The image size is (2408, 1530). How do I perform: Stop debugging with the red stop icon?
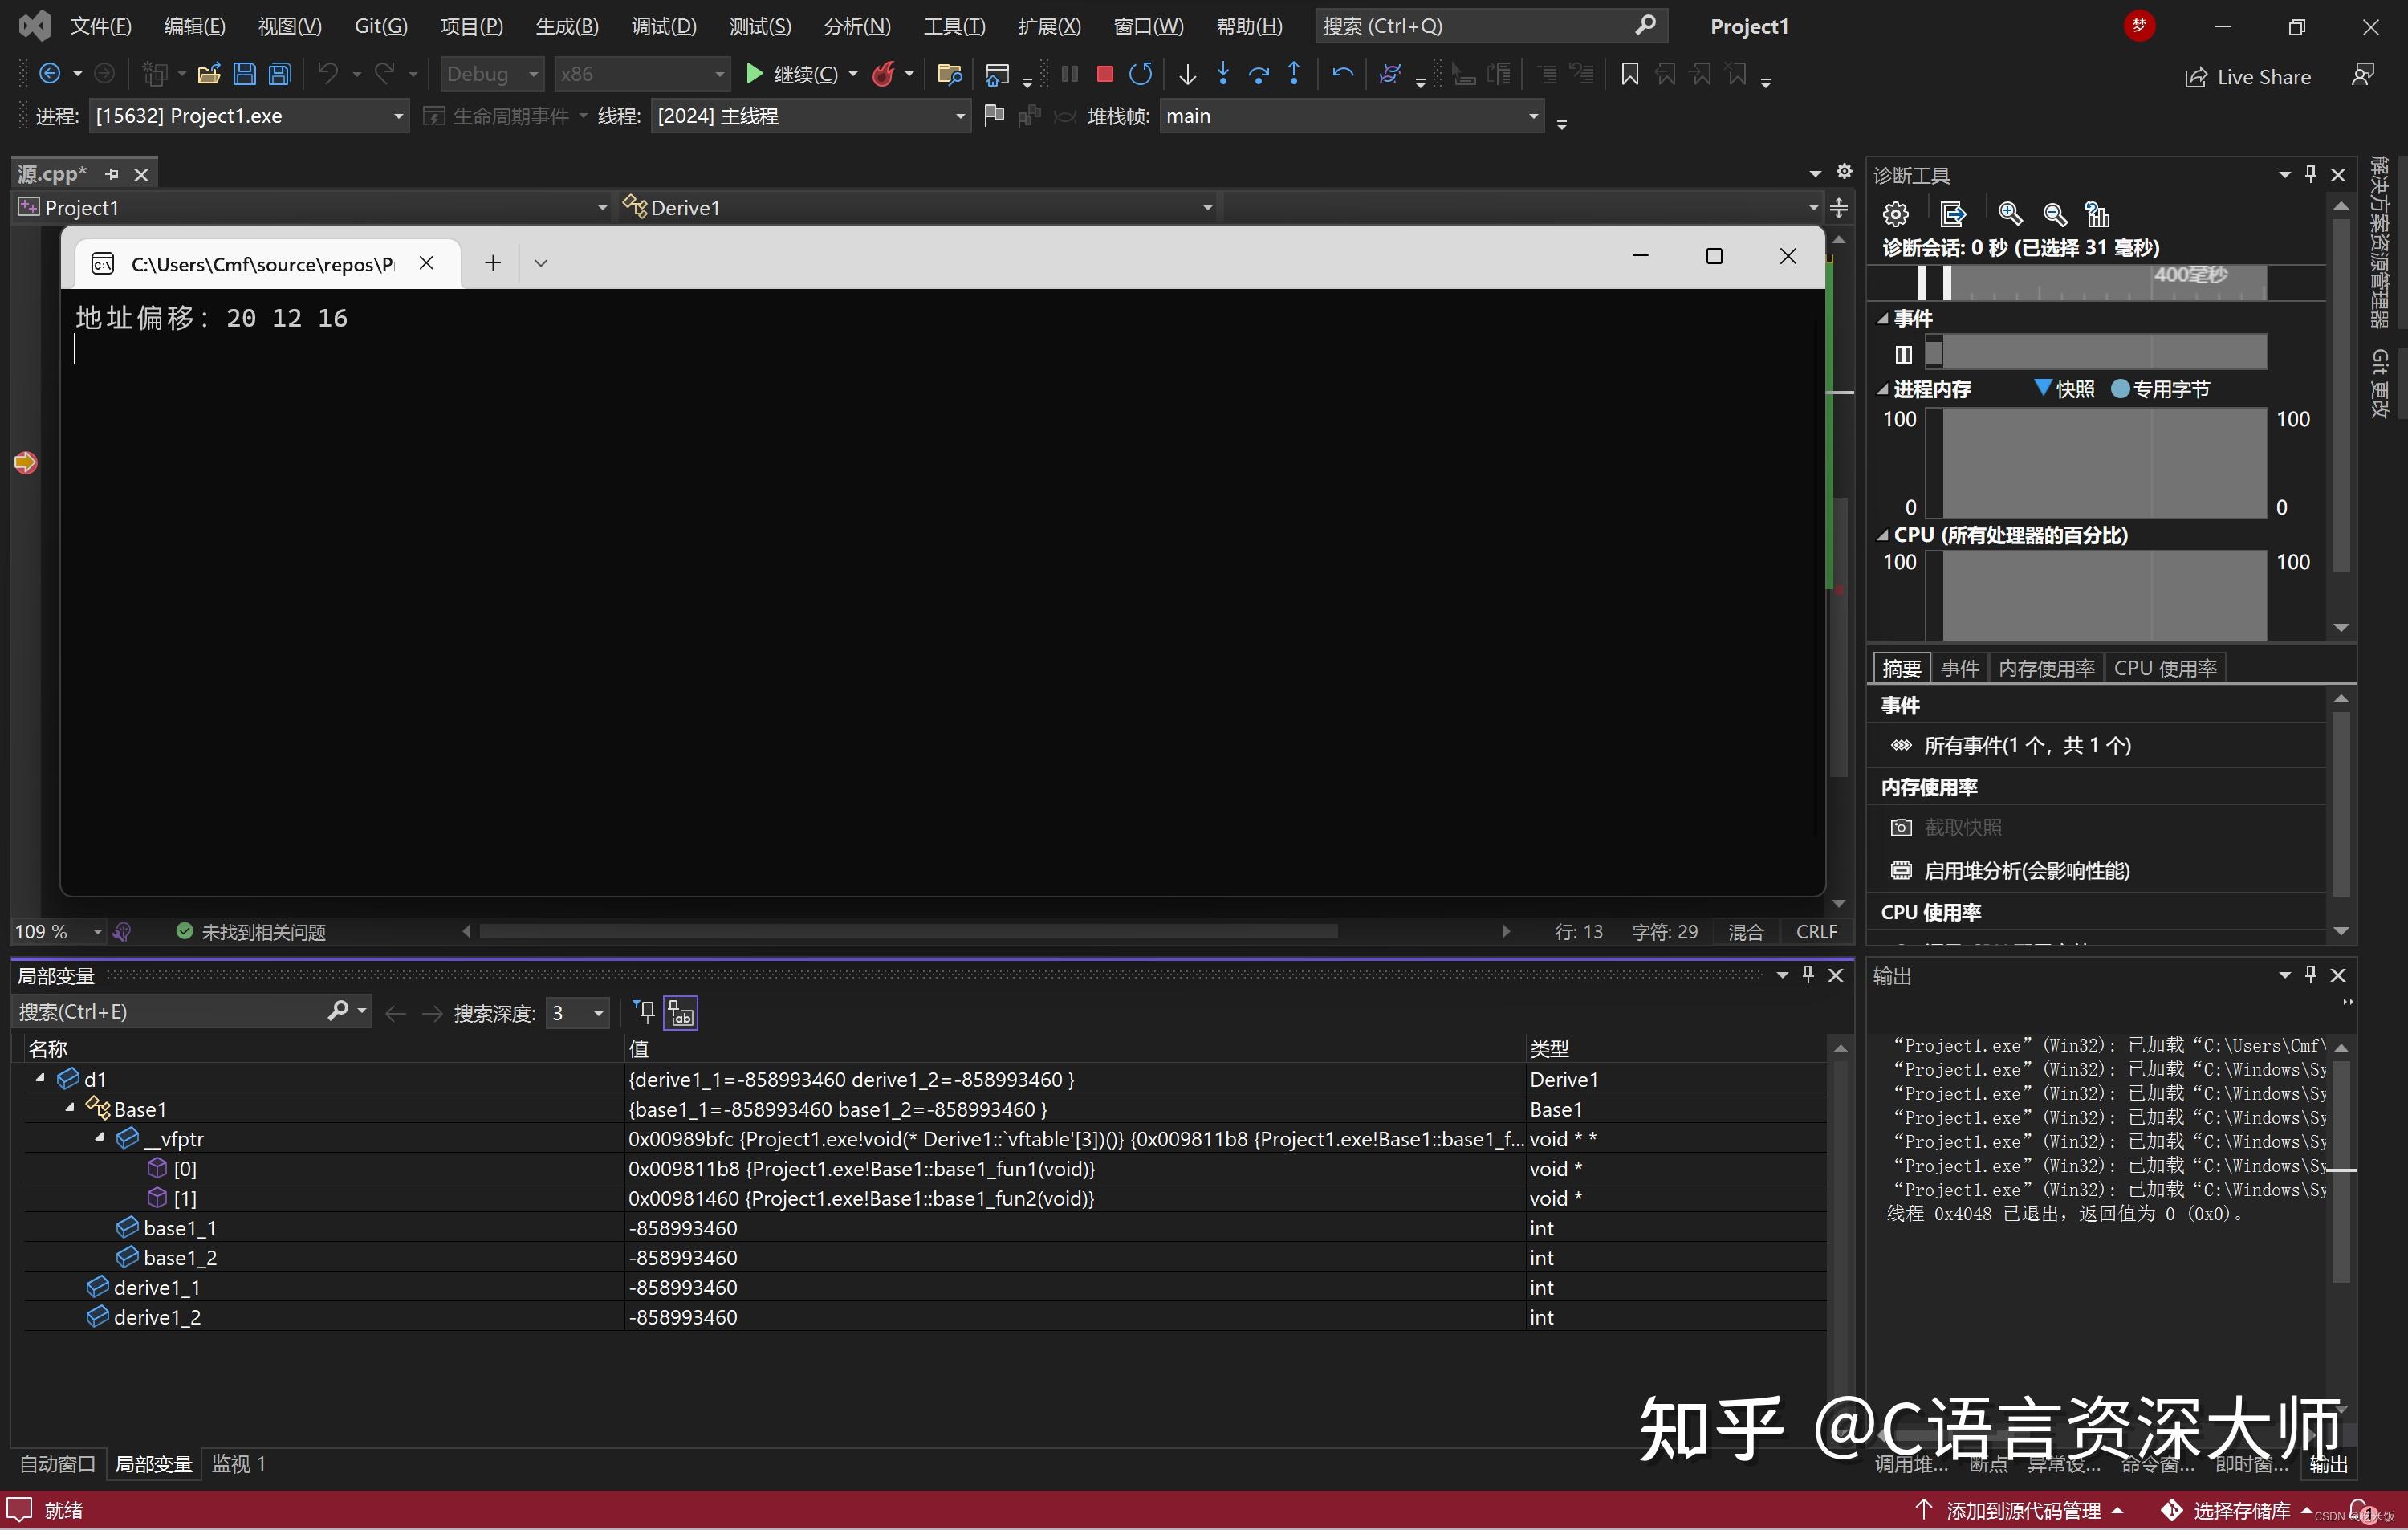pyautogui.click(x=1104, y=74)
